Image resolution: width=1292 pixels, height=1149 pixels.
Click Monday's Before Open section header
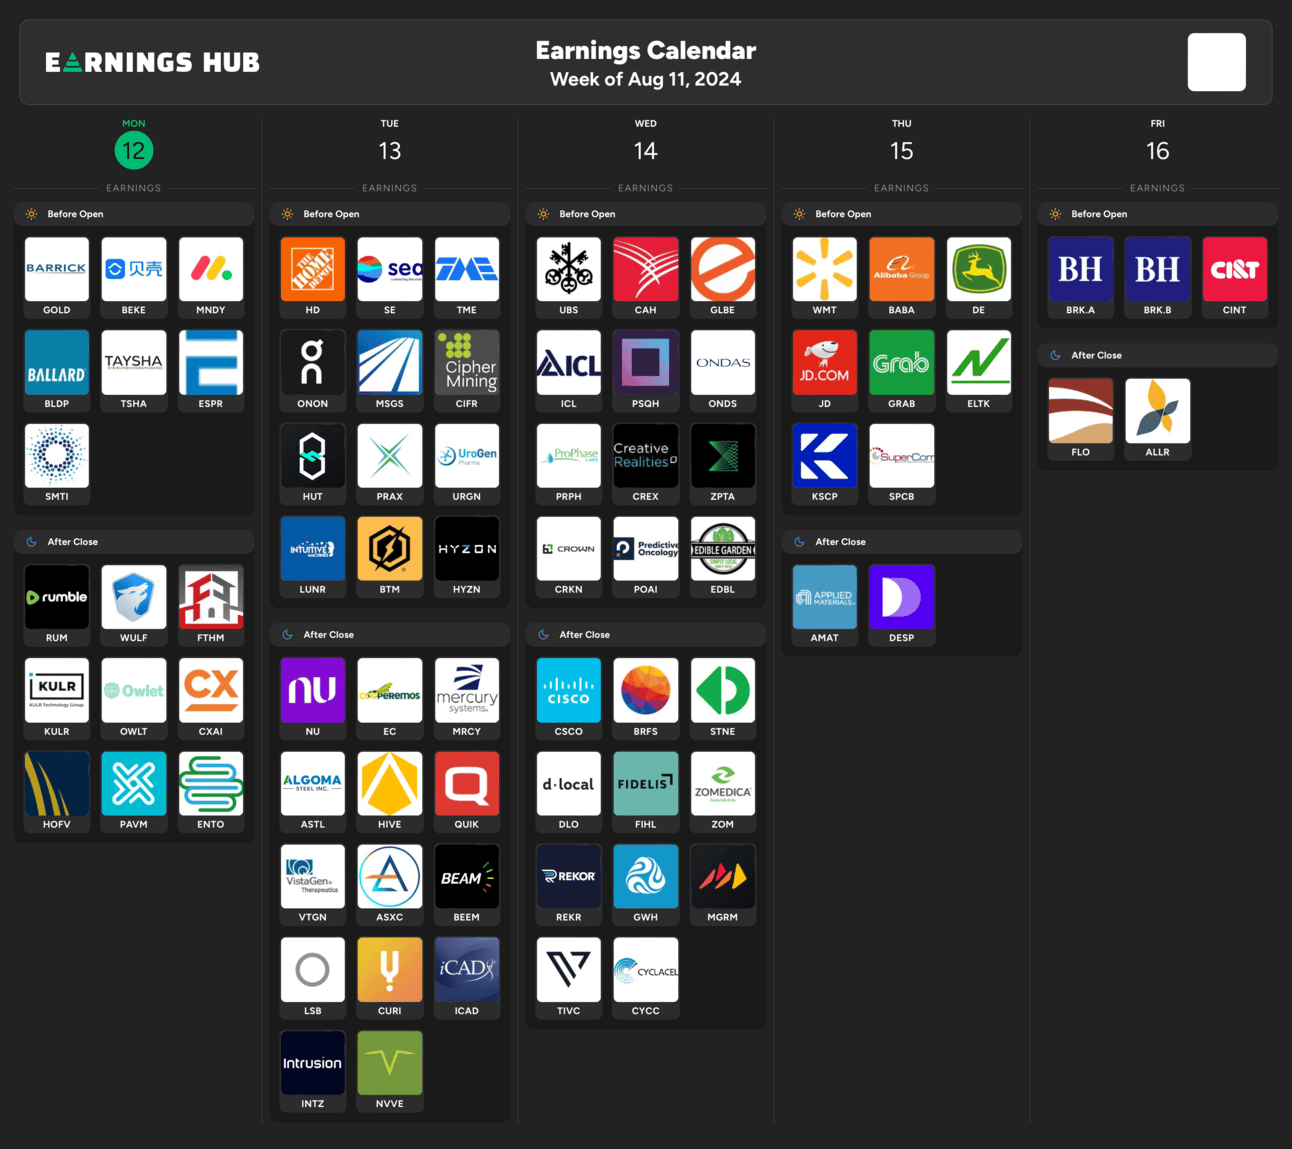coord(134,214)
